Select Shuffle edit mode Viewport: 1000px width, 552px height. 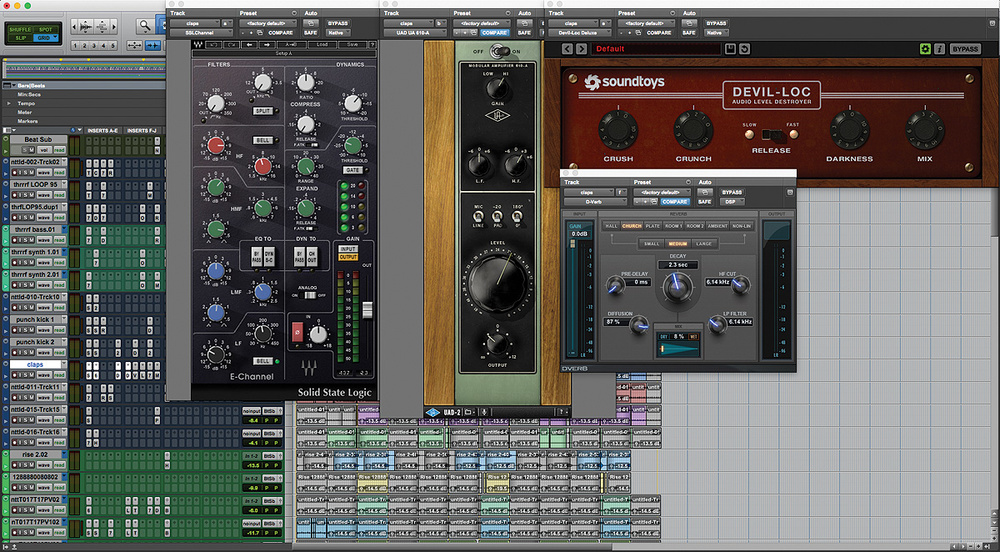[x=20, y=29]
